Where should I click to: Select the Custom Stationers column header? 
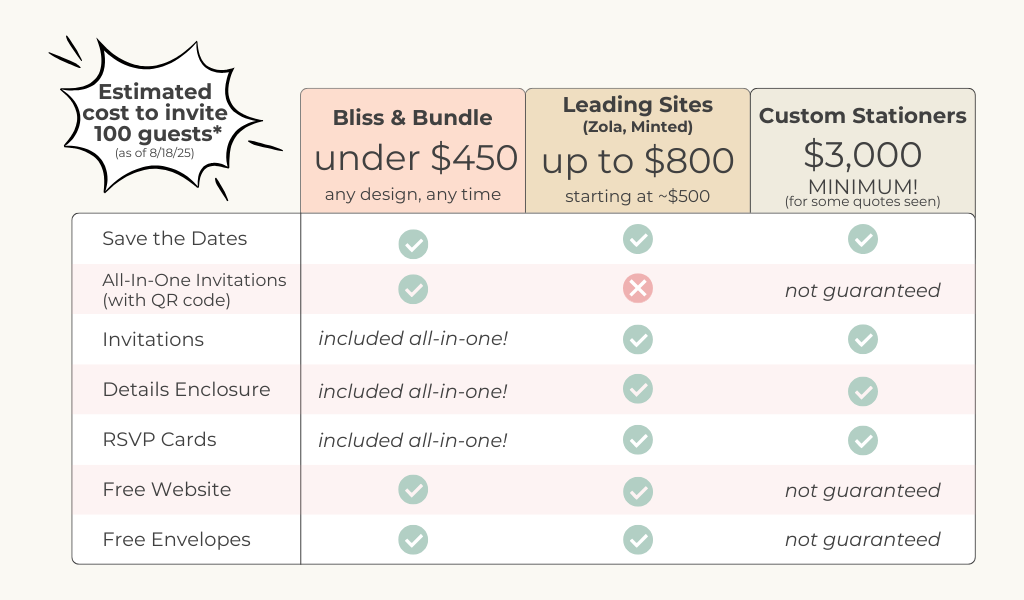click(863, 116)
